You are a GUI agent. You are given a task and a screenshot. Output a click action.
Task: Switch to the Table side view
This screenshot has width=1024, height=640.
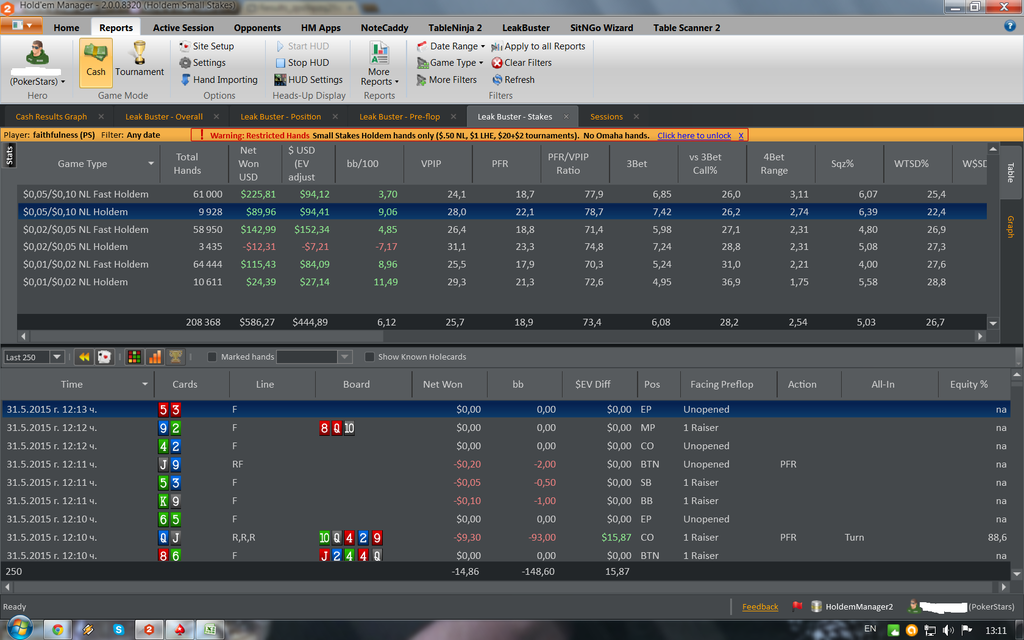[1010, 172]
